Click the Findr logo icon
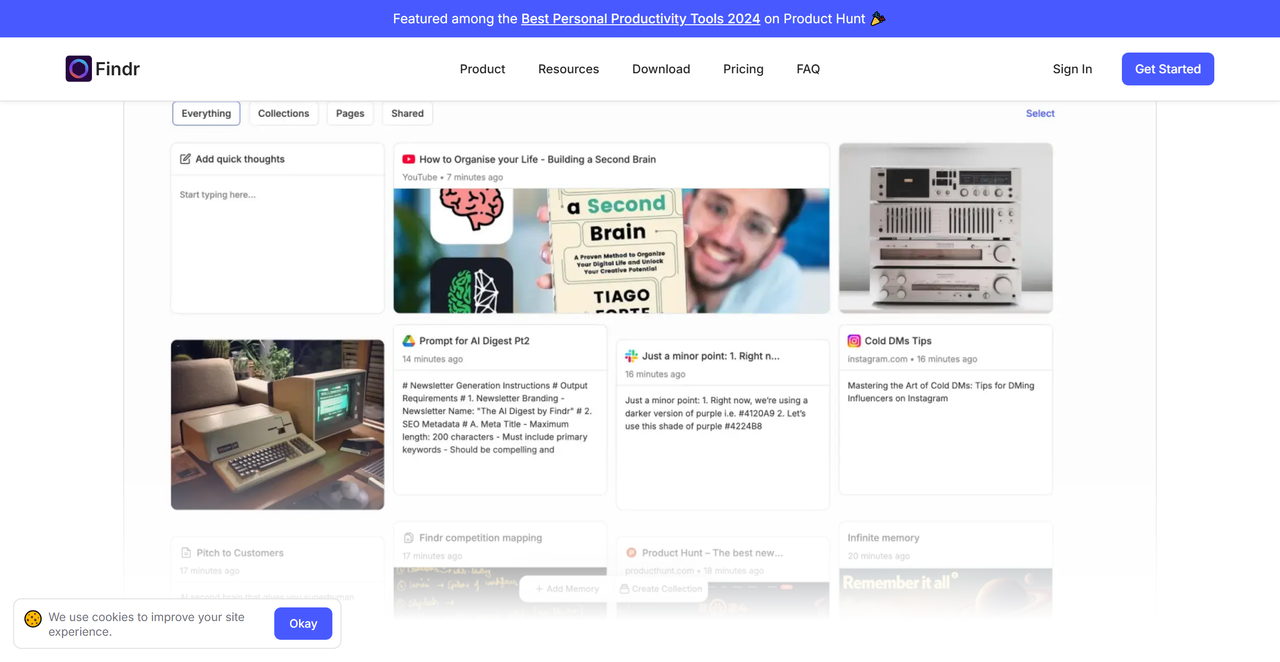 point(79,69)
